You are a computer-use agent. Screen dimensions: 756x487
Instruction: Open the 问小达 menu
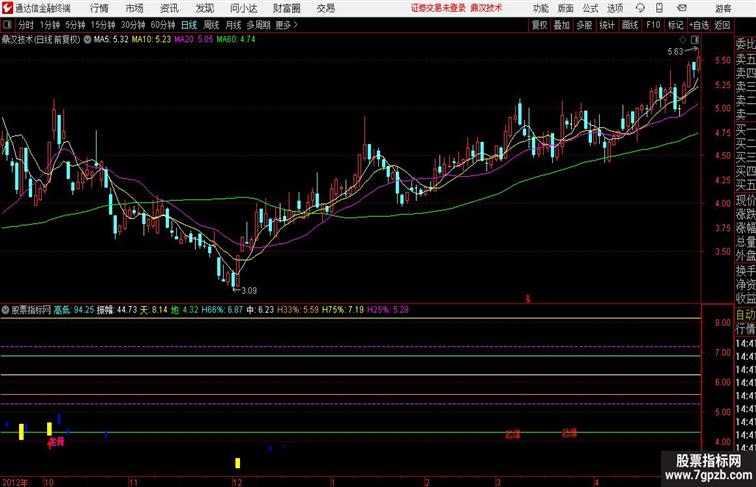point(243,8)
